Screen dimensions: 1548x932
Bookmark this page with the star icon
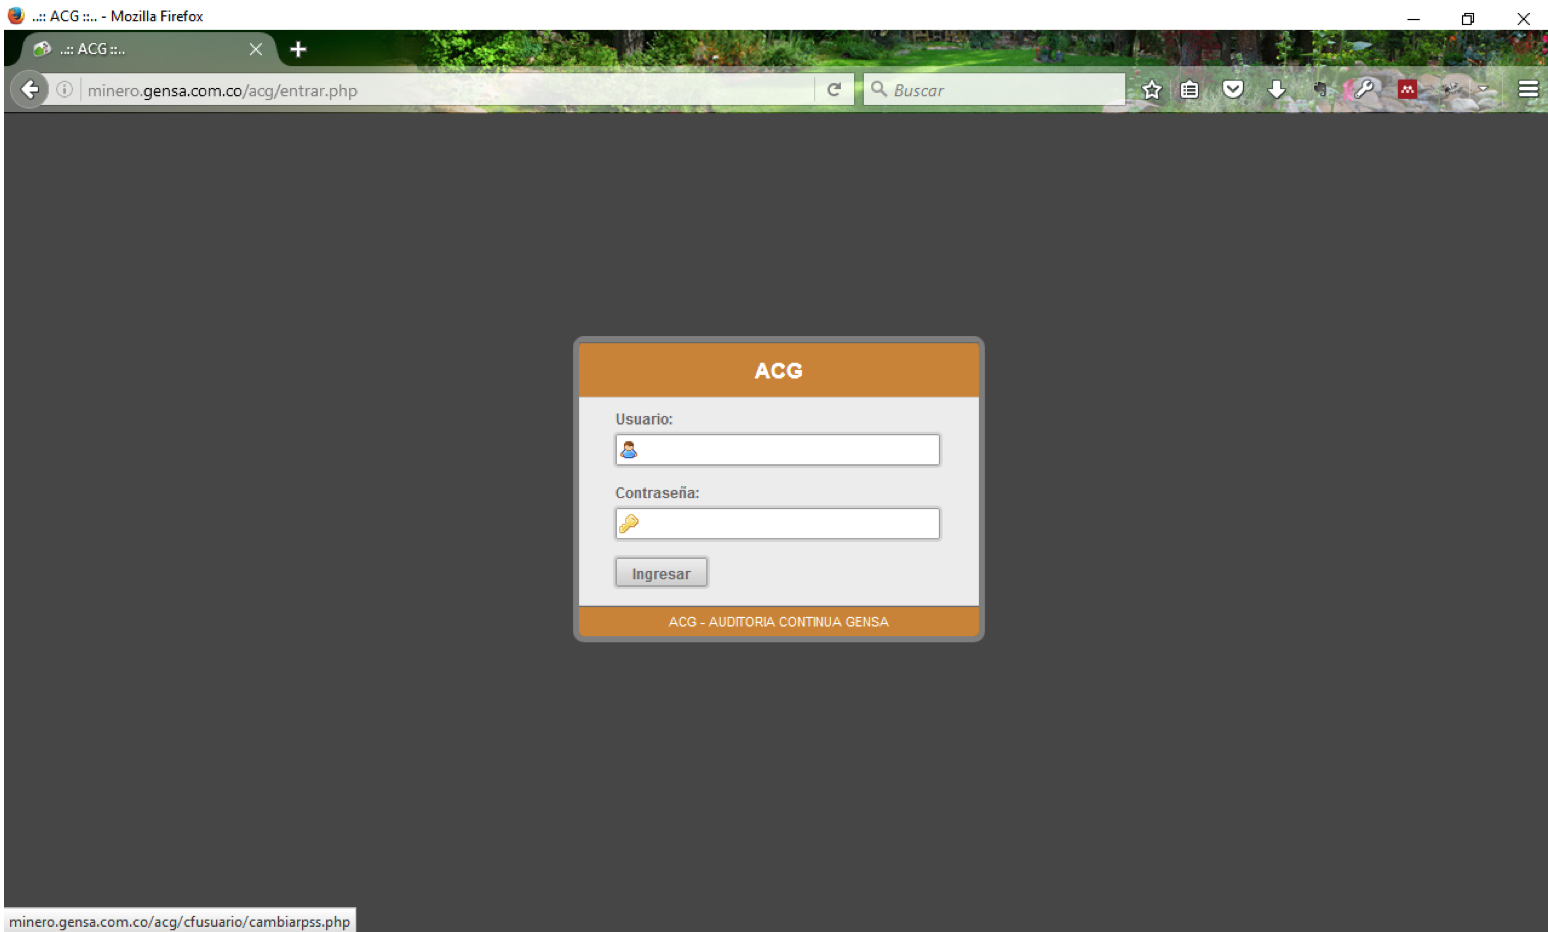1152,90
